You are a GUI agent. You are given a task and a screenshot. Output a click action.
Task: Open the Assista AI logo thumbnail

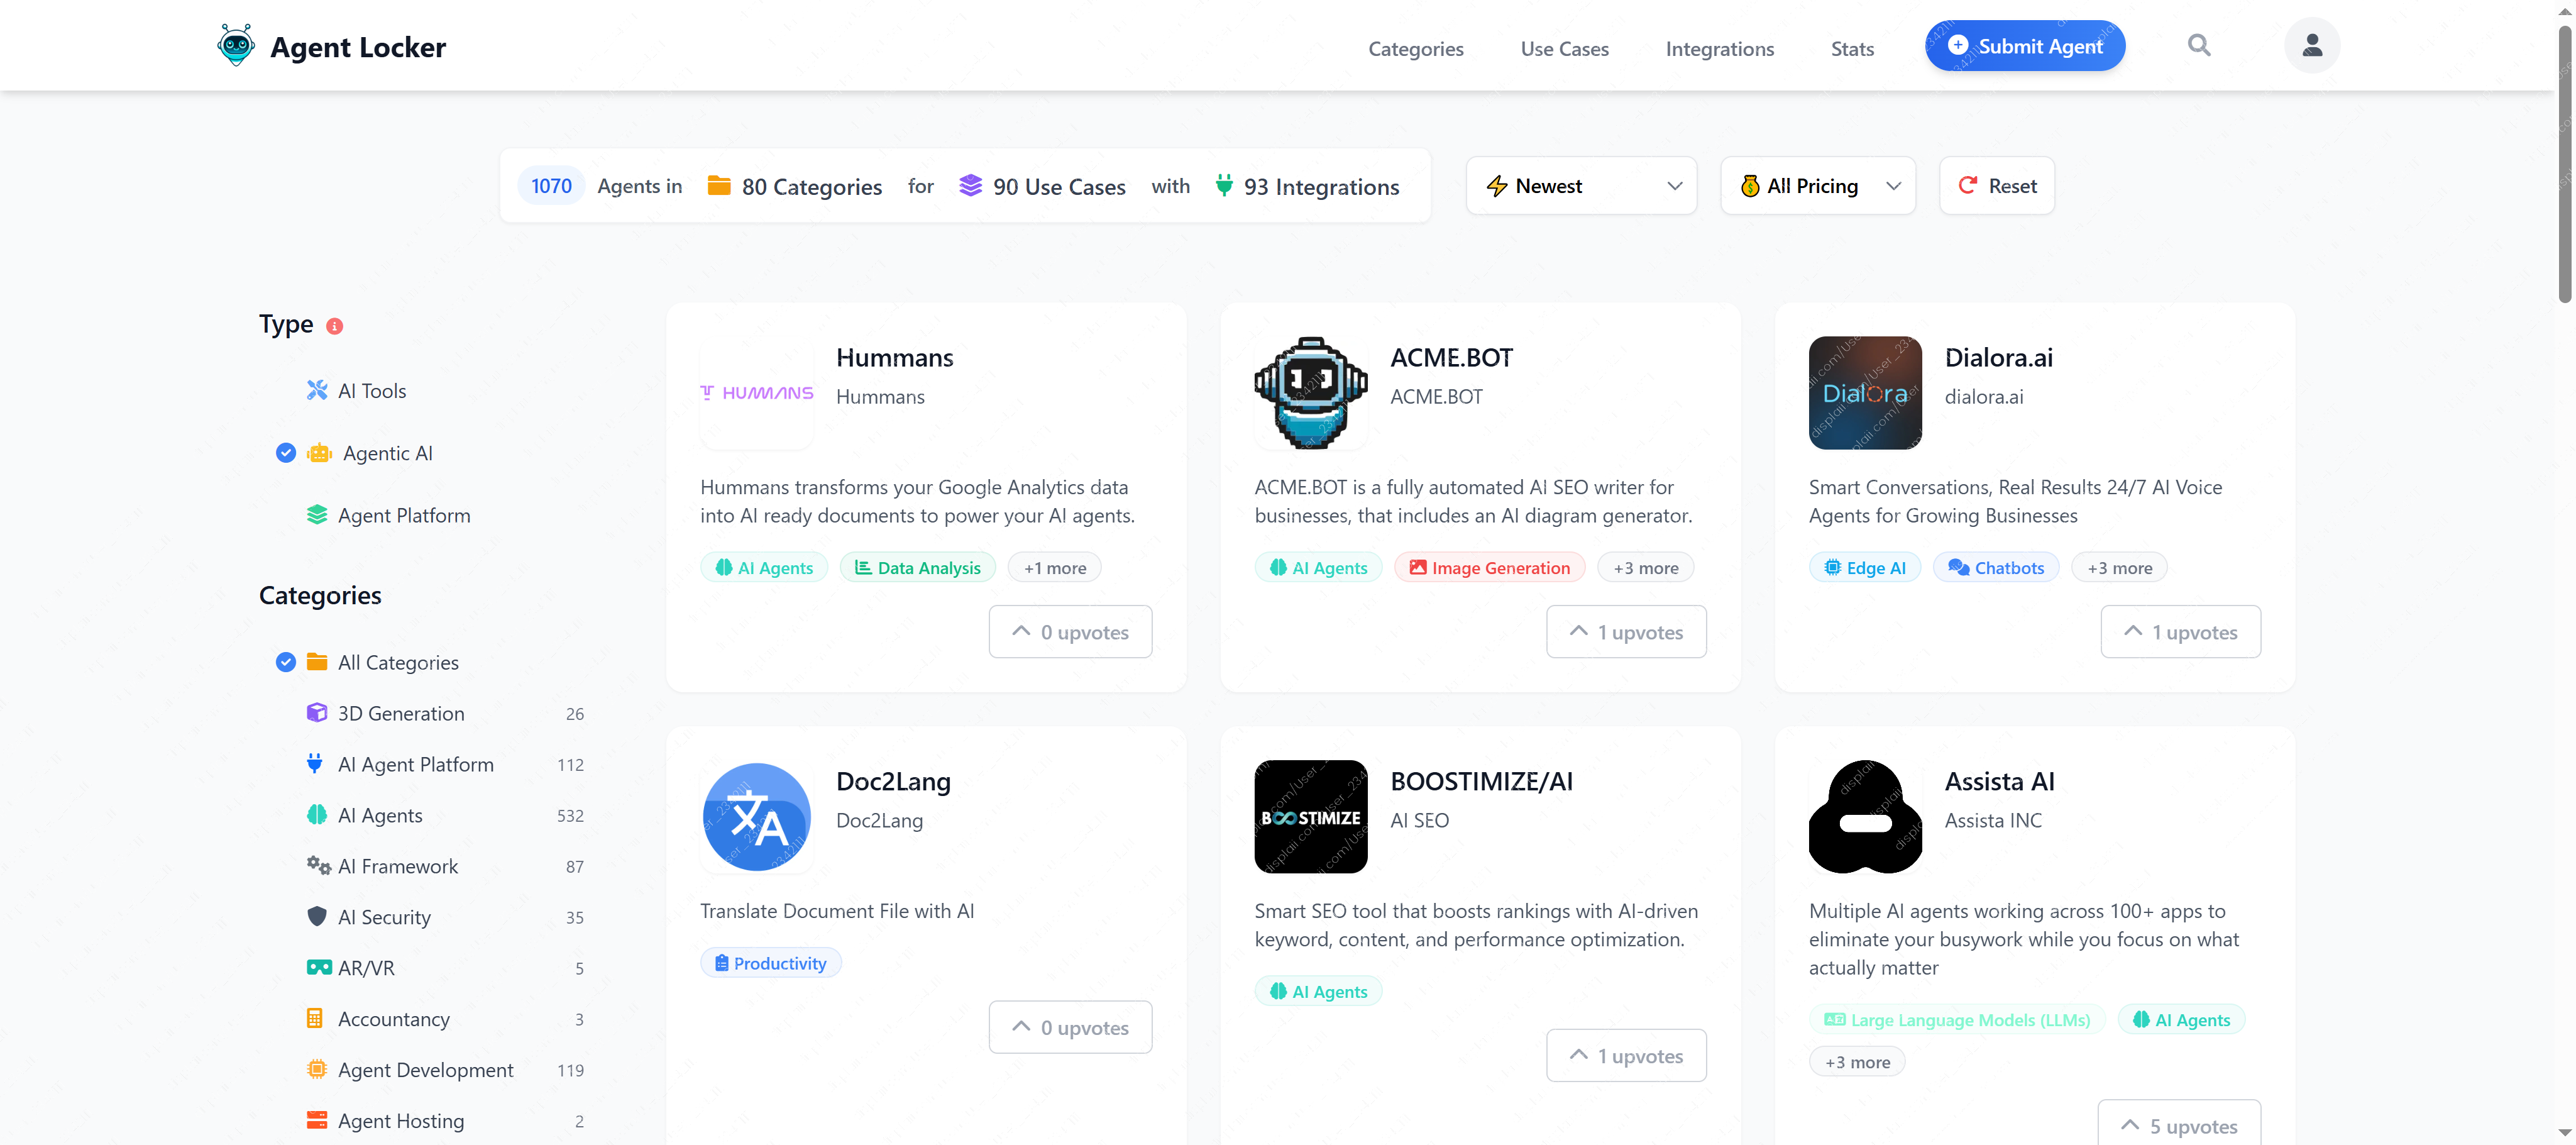(x=1865, y=817)
